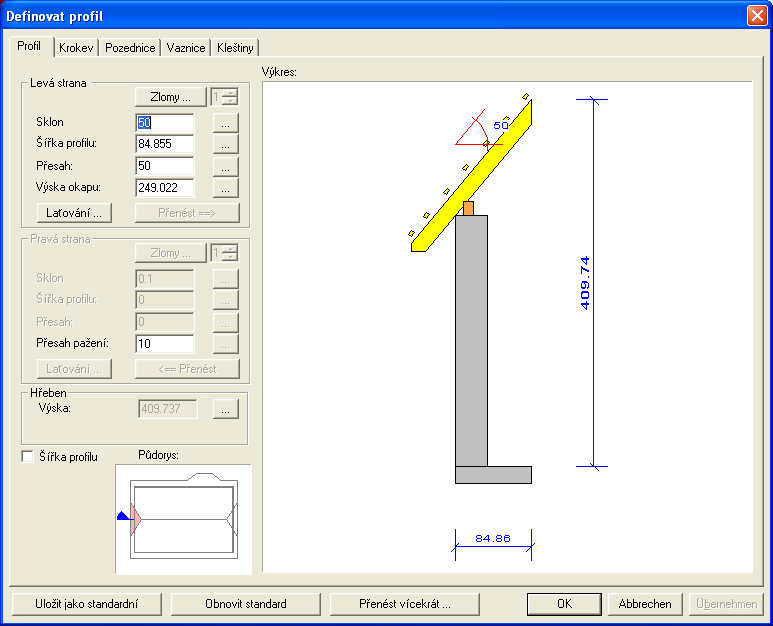This screenshot has width=773, height=626.
Task: Enable the Šířka profilu checkbox
Action: coord(28,456)
